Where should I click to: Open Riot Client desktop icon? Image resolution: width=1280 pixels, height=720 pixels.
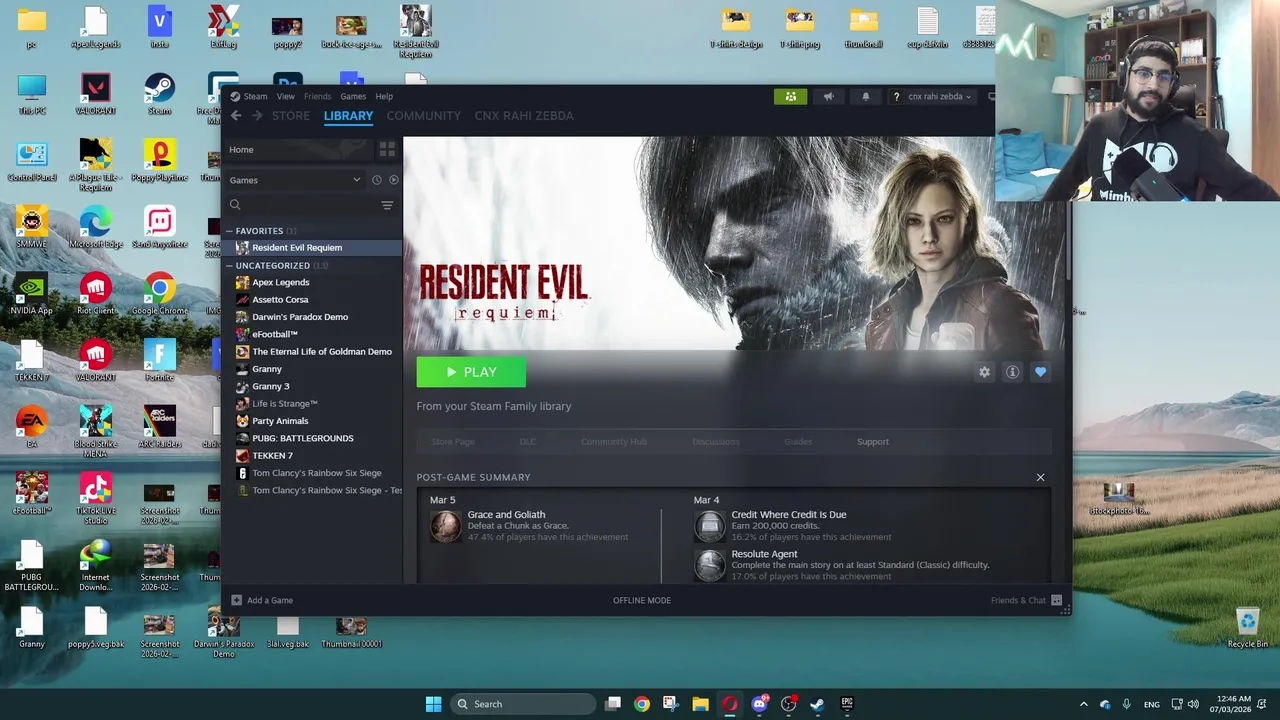(x=95, y=295)
